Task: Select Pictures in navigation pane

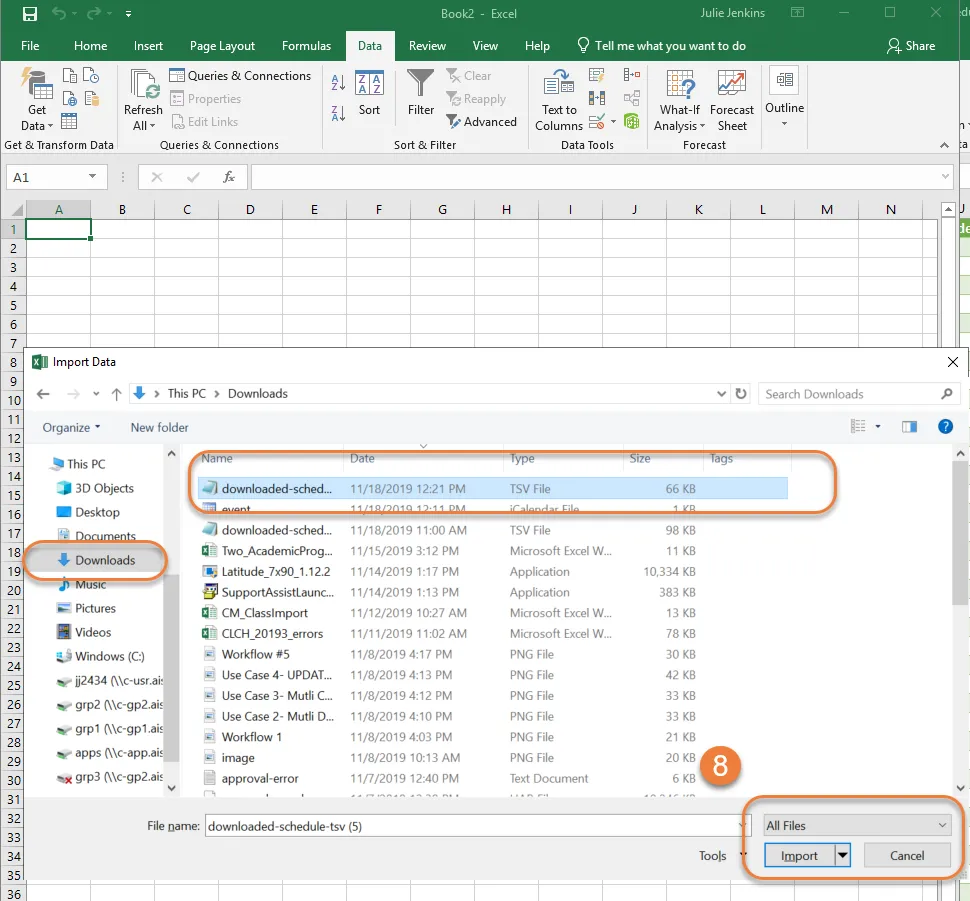Action: (87, 608)
